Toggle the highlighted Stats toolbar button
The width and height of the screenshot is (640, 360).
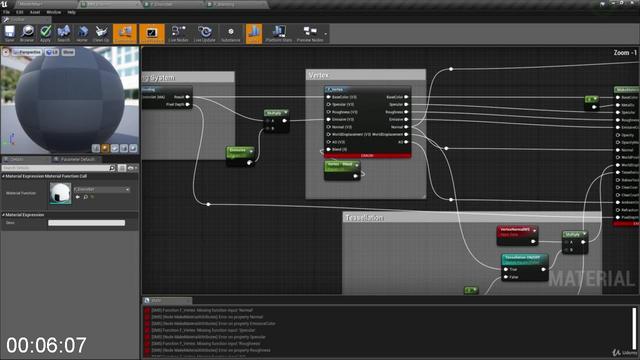click(x=253, y=33)
